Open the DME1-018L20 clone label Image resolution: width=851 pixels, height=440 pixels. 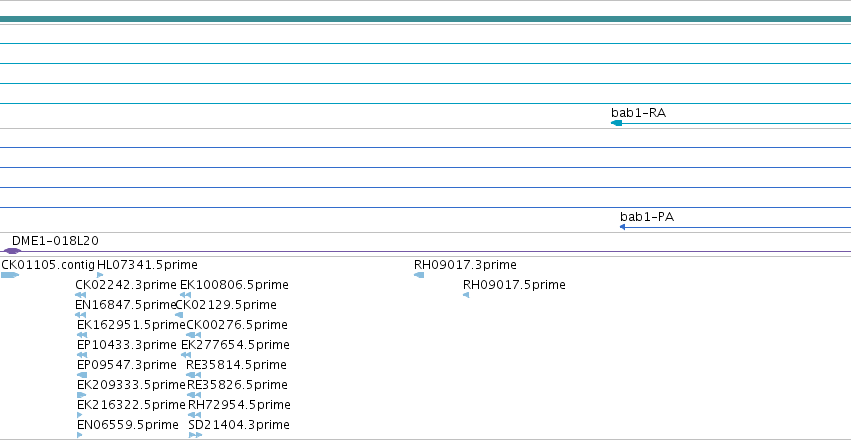(55, 240)
